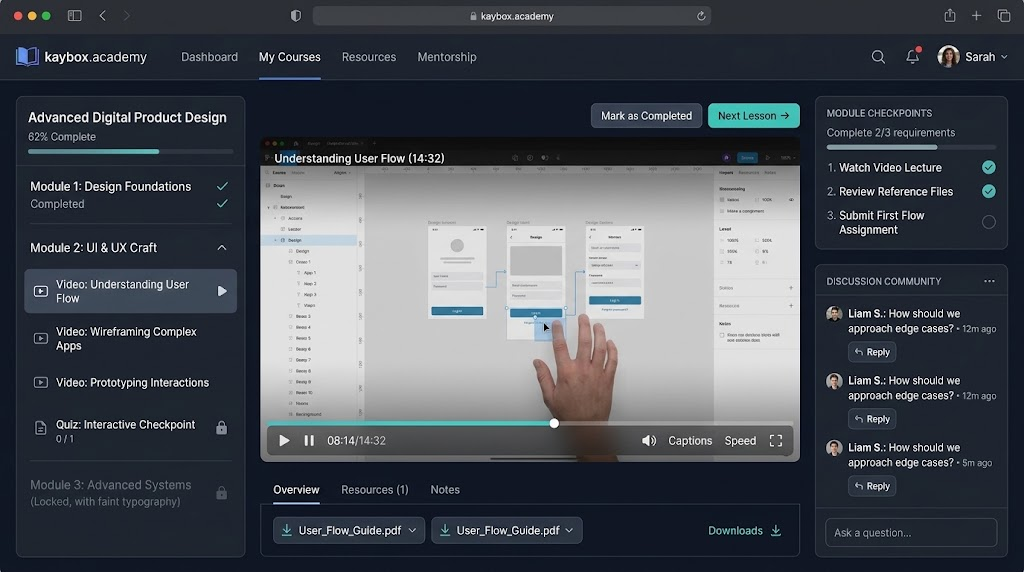The height and width of the screenshot is (572, 1024).
Task: Open notifications bell icon
Action: 913,57
